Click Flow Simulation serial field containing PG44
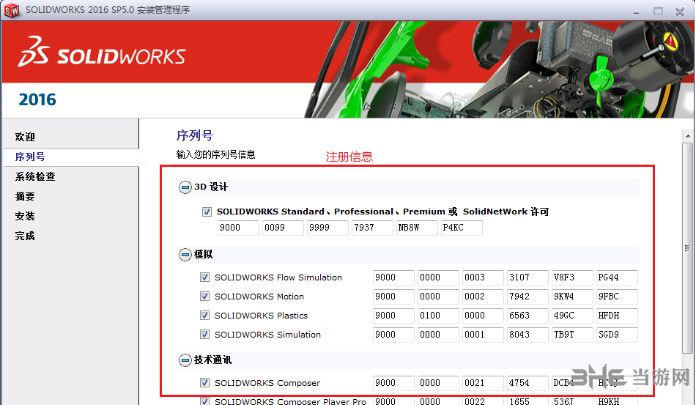Image resolution: width=695 pixels, height=405 pixels. point(617,277)
